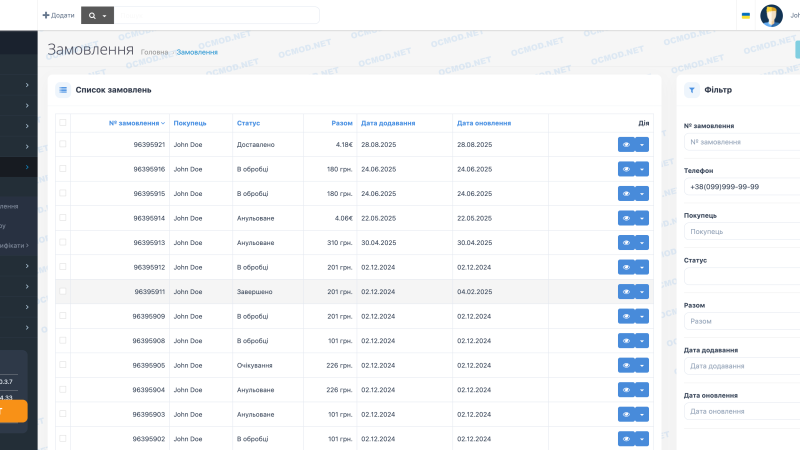
Task: Open action dropdown arrow for order 96395902
Action: pos(642,439)
